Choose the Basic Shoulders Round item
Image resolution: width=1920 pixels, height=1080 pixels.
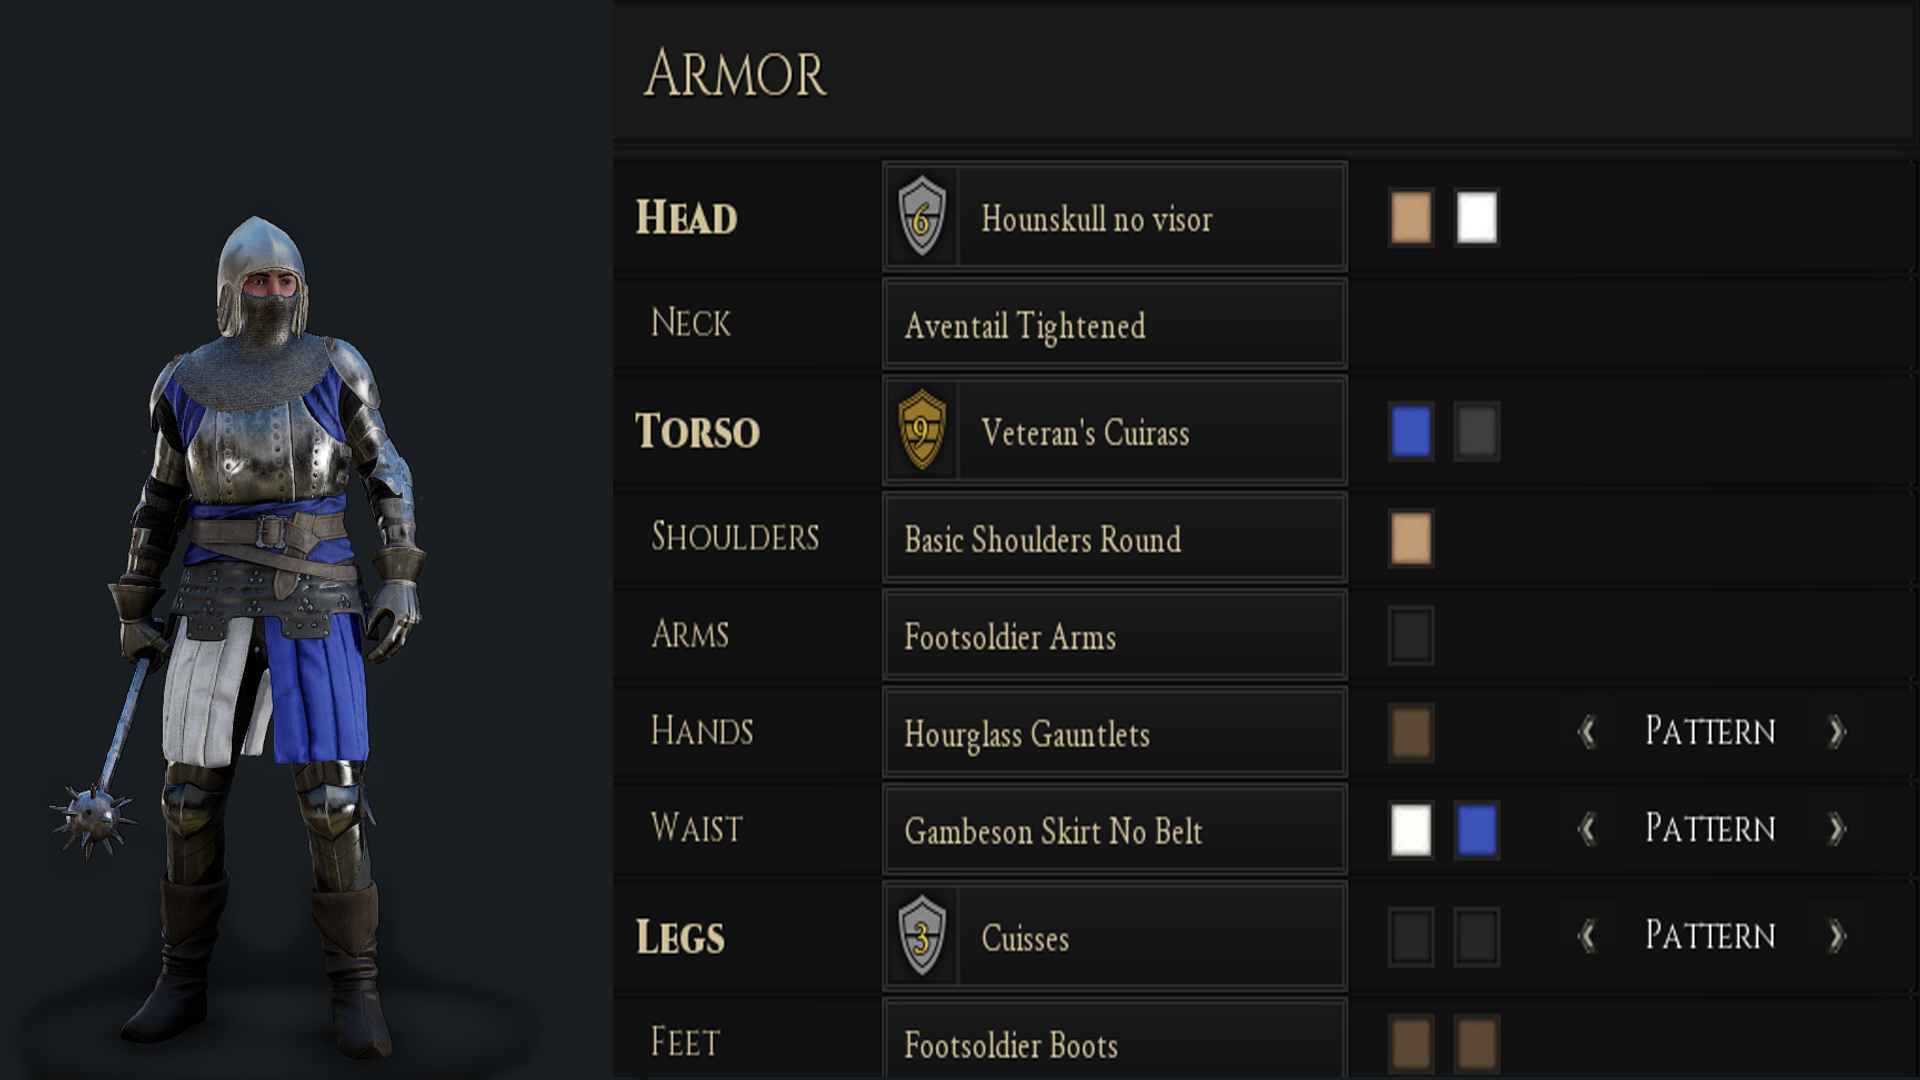pos(1114,539)
